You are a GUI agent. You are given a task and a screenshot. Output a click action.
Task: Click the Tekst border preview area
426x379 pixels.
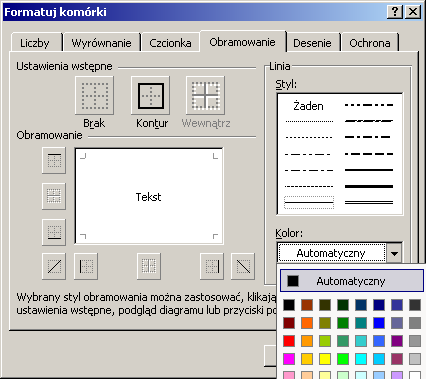[149, 197]
